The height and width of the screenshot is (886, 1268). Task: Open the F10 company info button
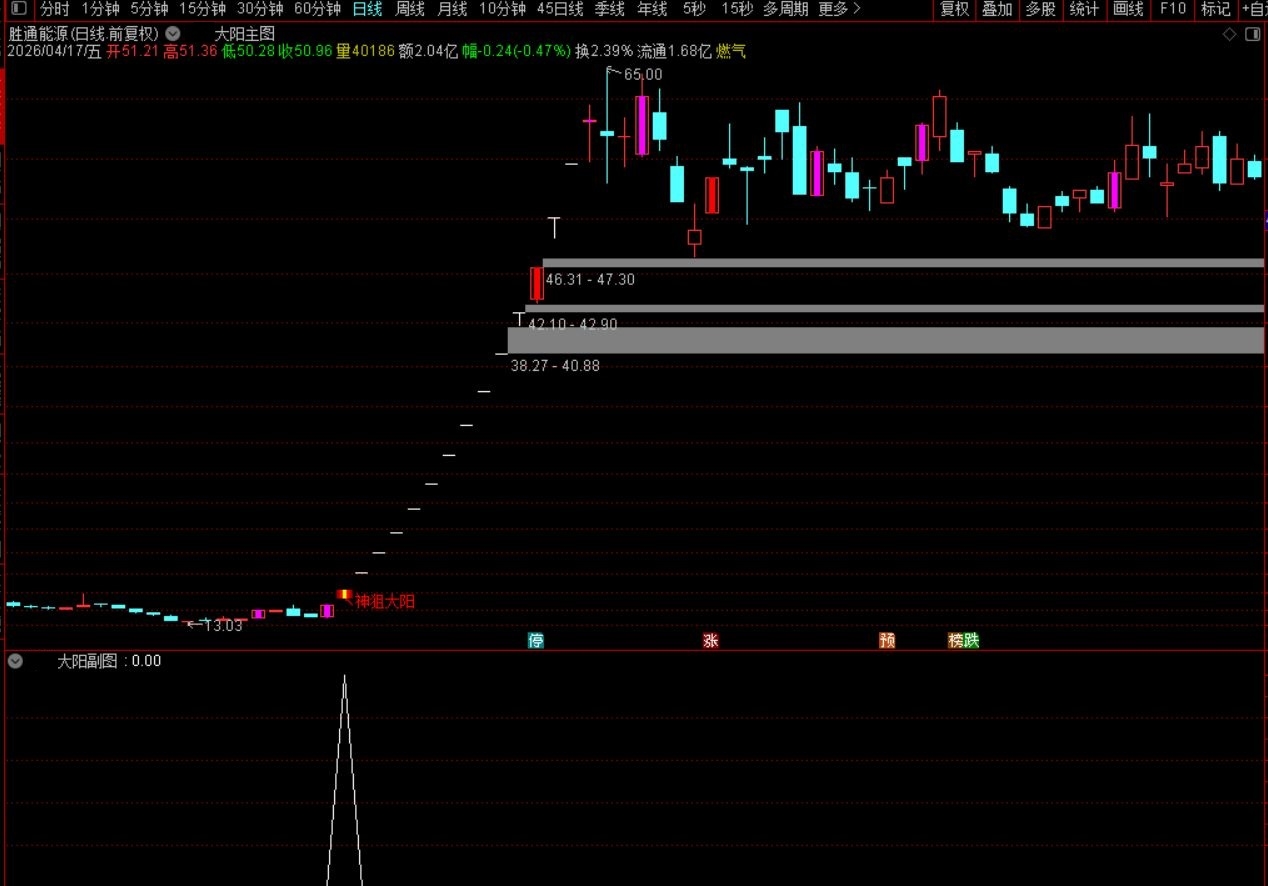(x=1172, y=9)
